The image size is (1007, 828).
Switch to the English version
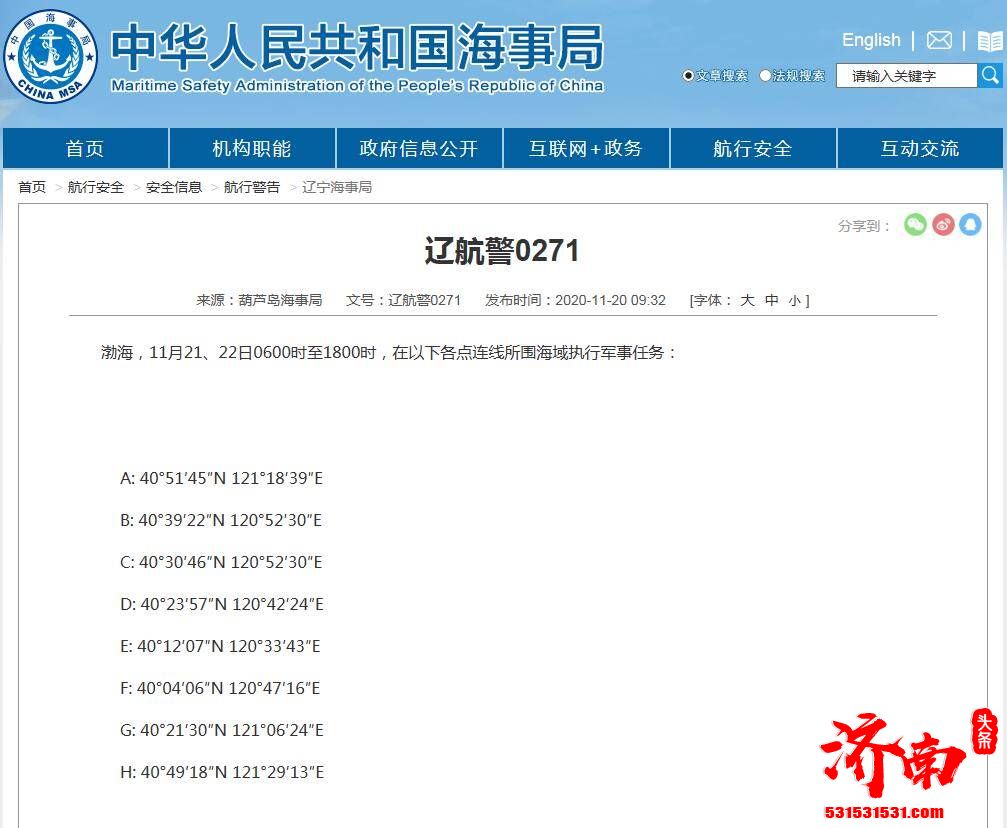tap(870, 40)
